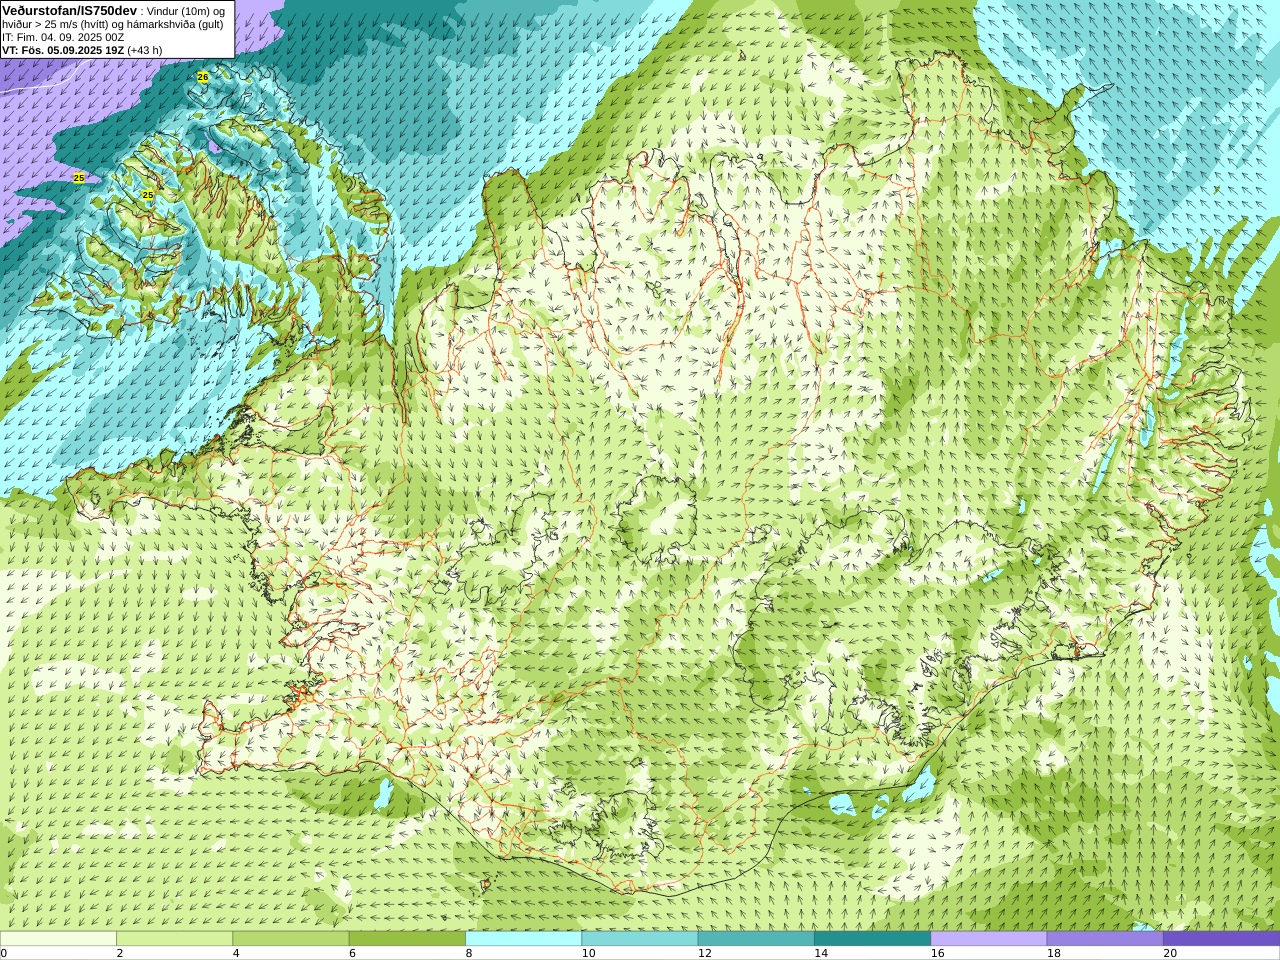The width and height of the screenshot is (1280, 960).
Task: Click the legend label '10'
Action: tap(588, 953)
